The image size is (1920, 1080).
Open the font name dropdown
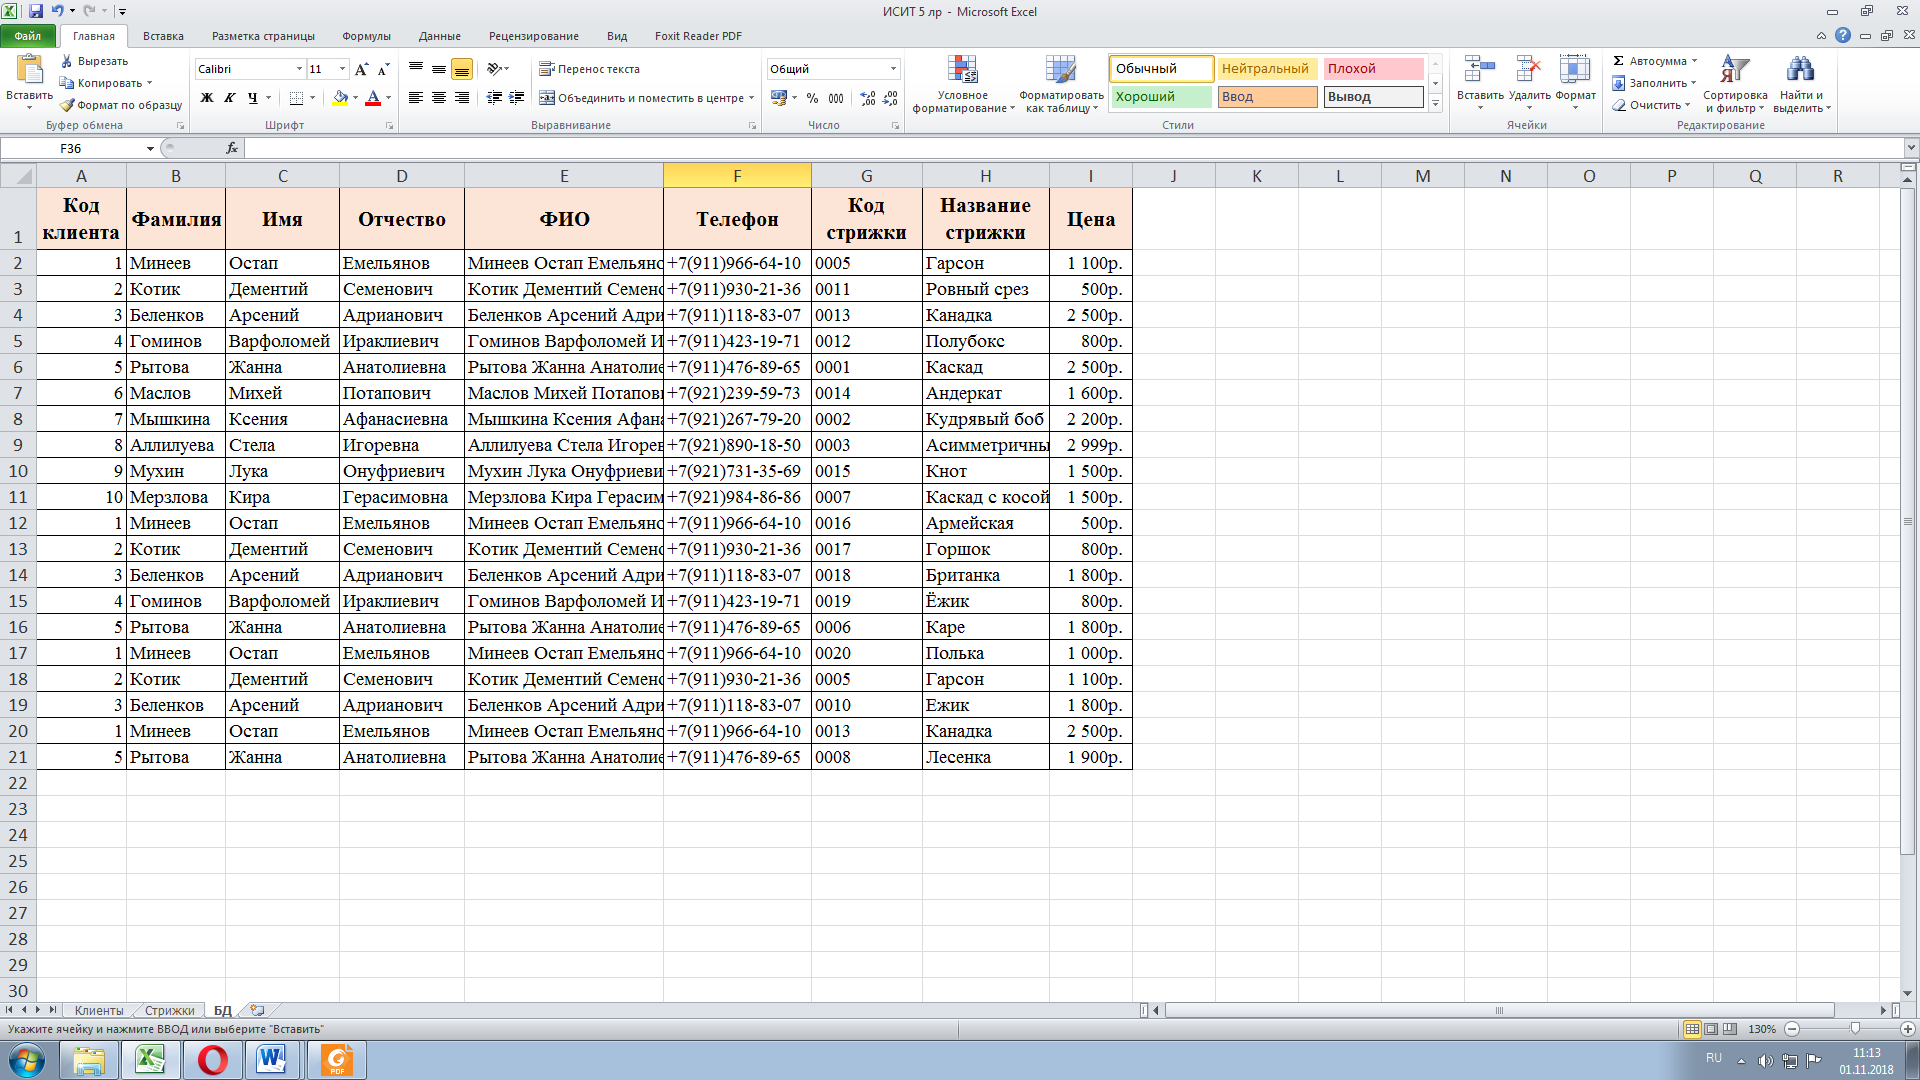(x=299, y=69)
